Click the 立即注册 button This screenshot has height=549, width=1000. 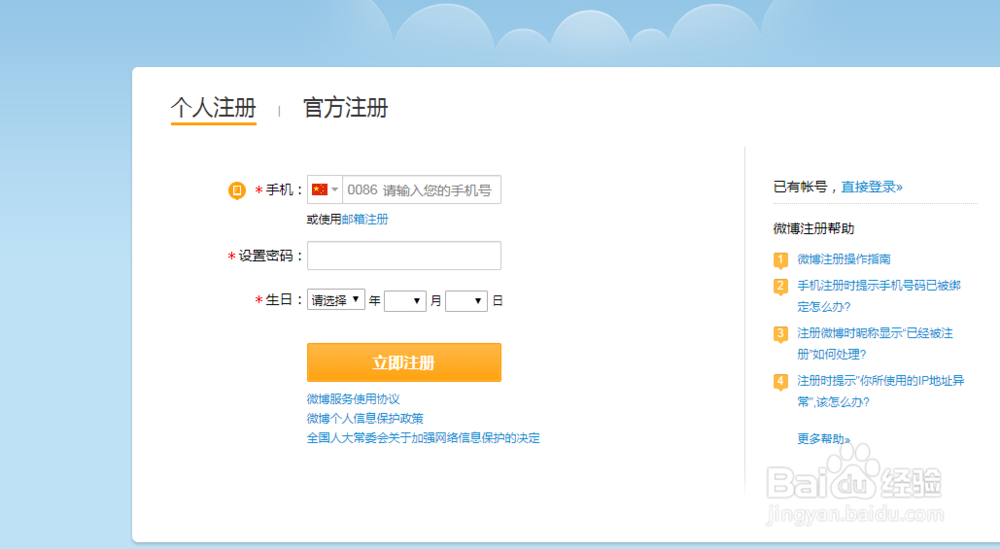click(404, 362)
